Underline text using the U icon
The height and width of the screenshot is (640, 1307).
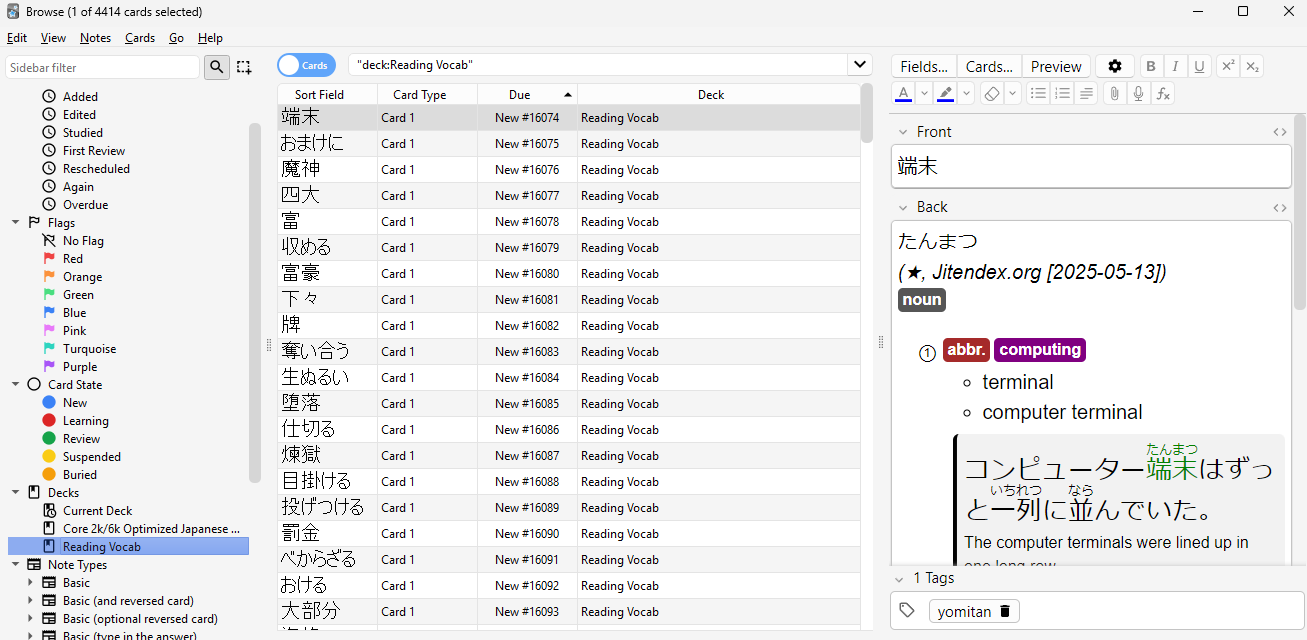[x=1199, y=66]
